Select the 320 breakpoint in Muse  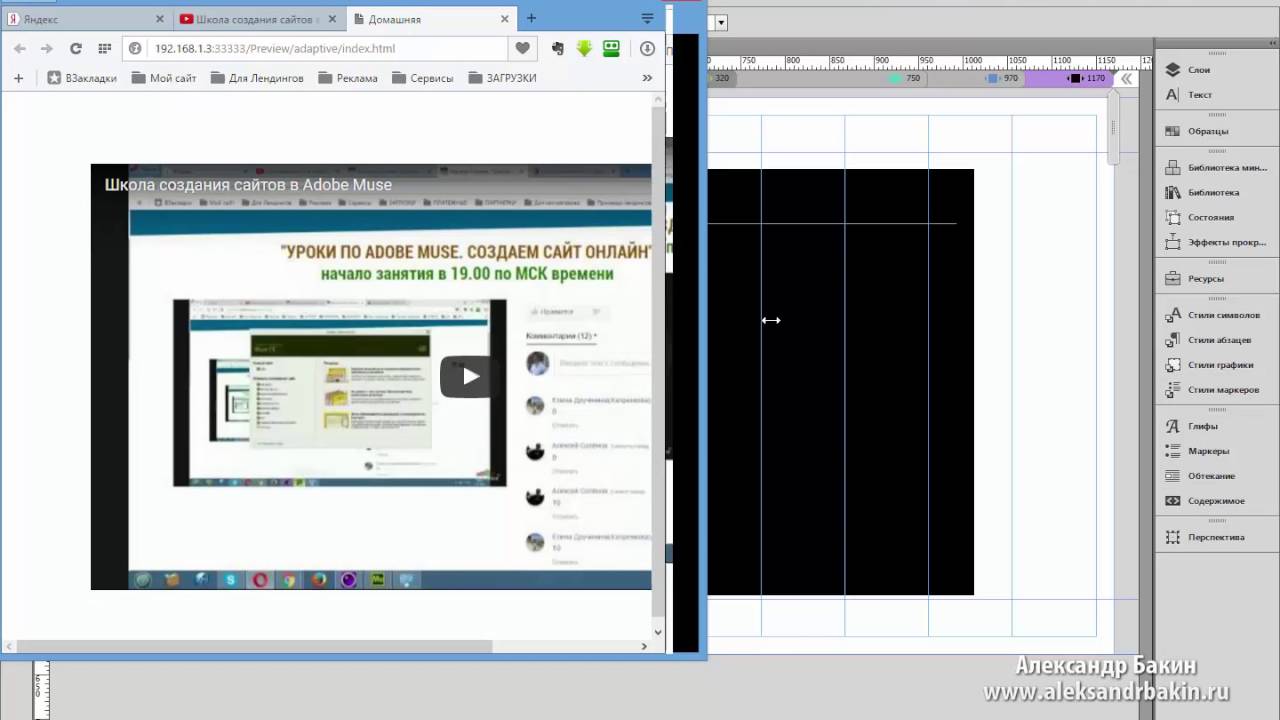pos(721,78)
